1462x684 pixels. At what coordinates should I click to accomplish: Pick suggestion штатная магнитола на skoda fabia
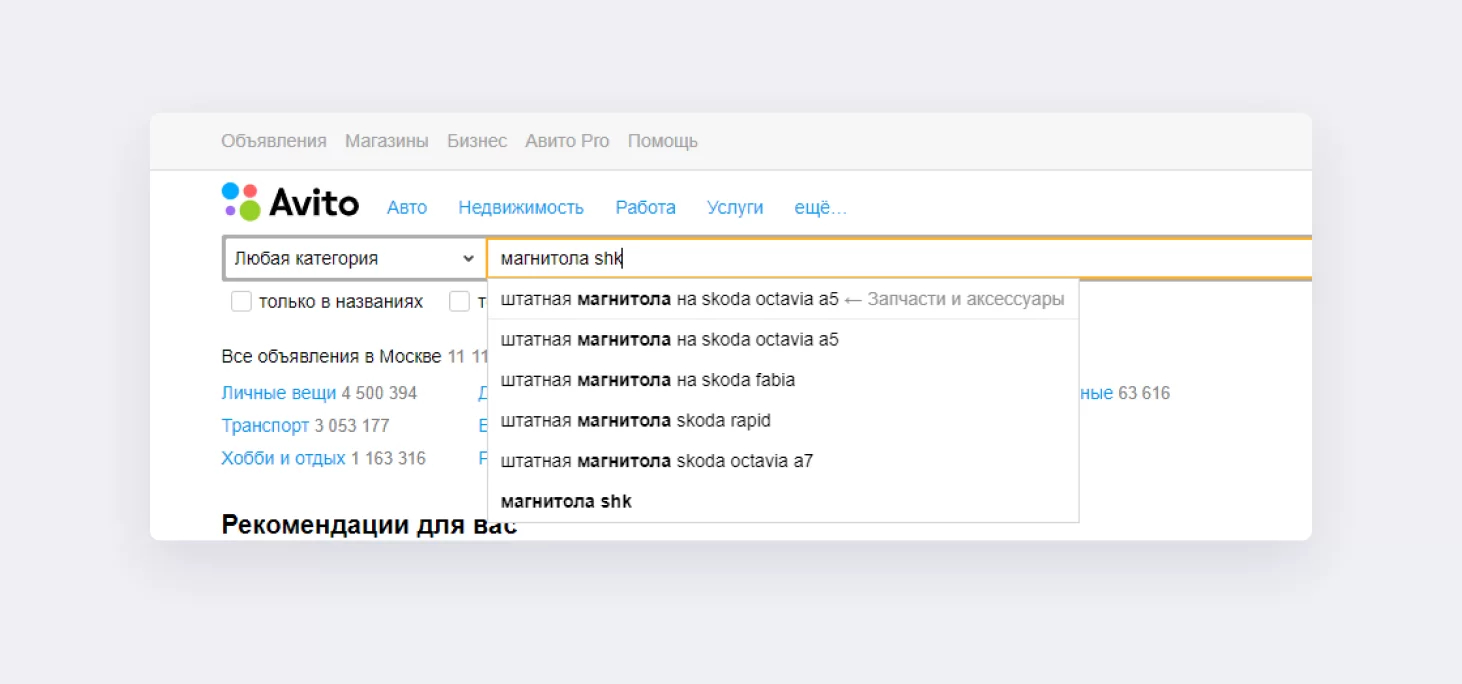click(x=783, y=380)
